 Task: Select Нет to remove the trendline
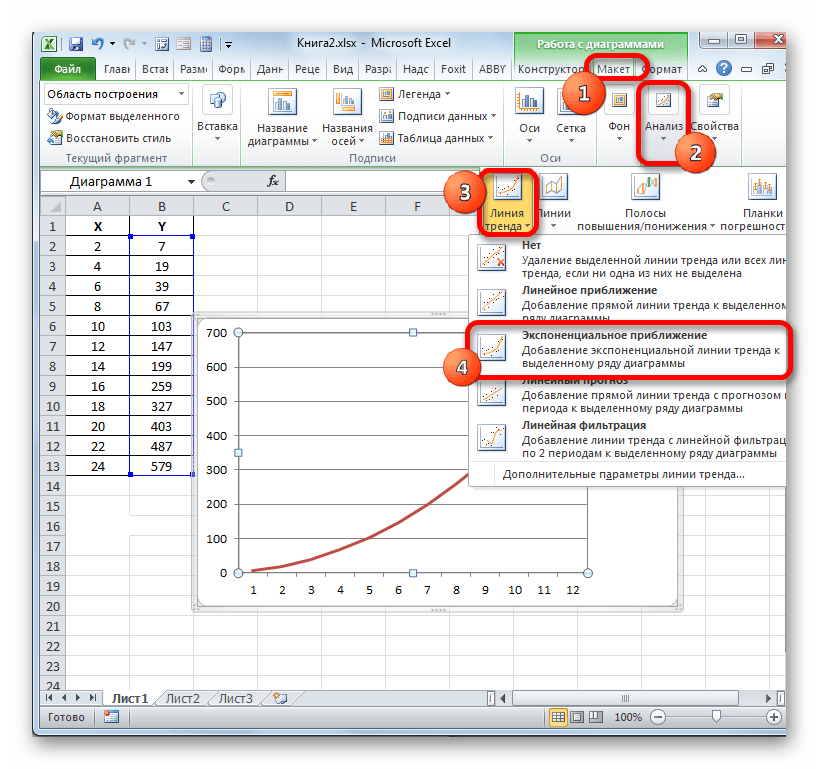pos(627,259)
